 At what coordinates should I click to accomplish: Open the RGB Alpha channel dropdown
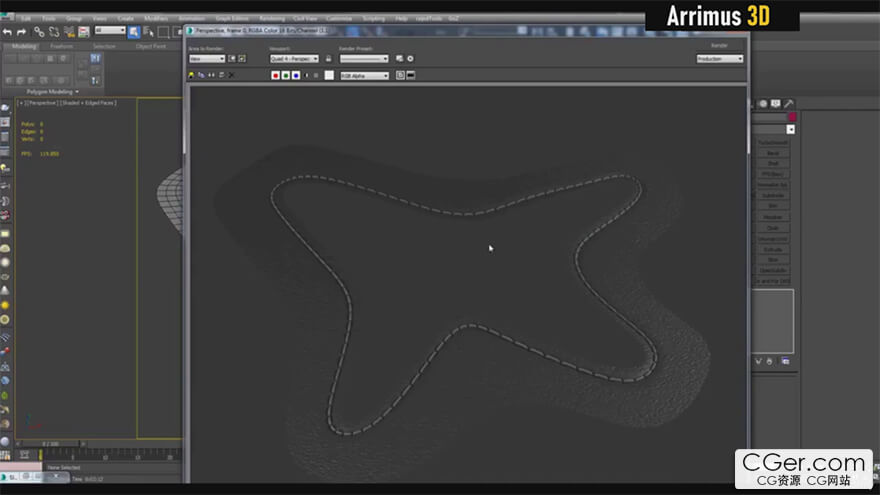tap(364, 75)
